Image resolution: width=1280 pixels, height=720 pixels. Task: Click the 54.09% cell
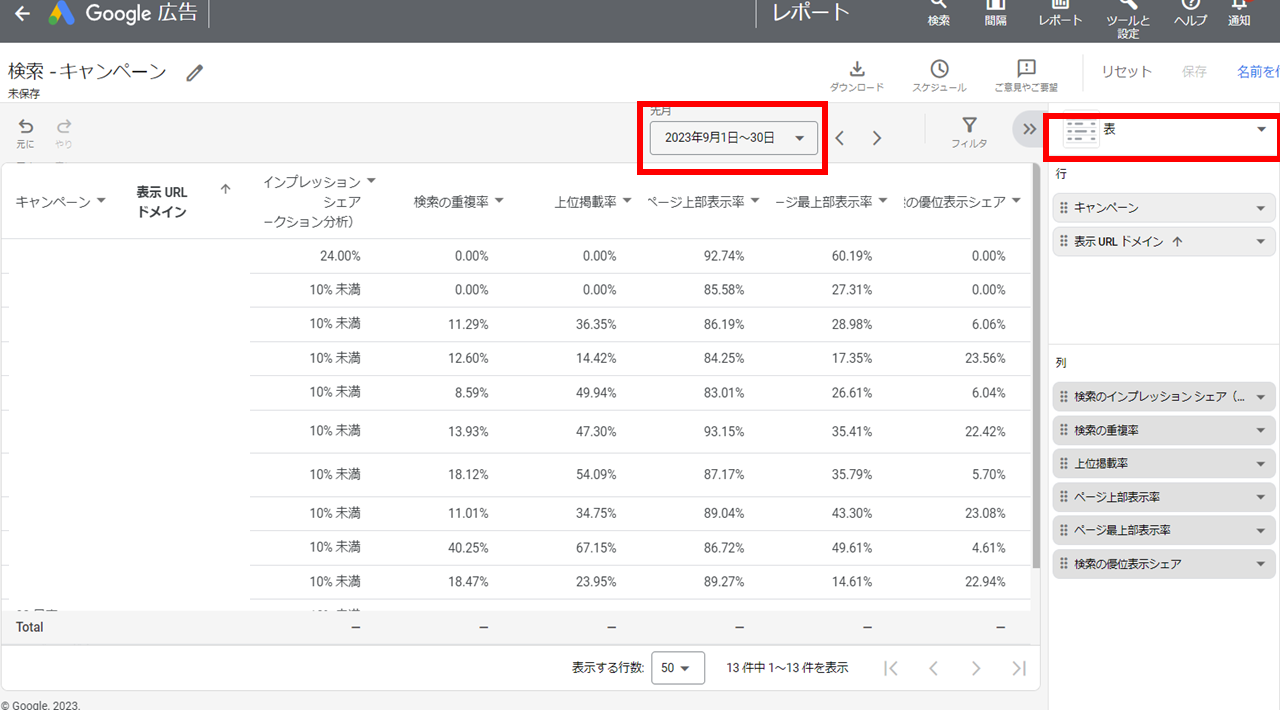tap(596, 474)
